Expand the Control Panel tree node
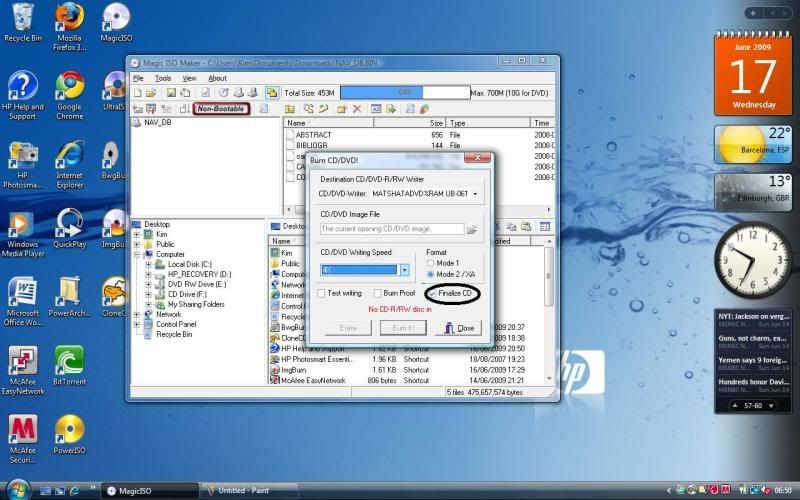Screen dimensions: 800x500 tap(137, 324)
